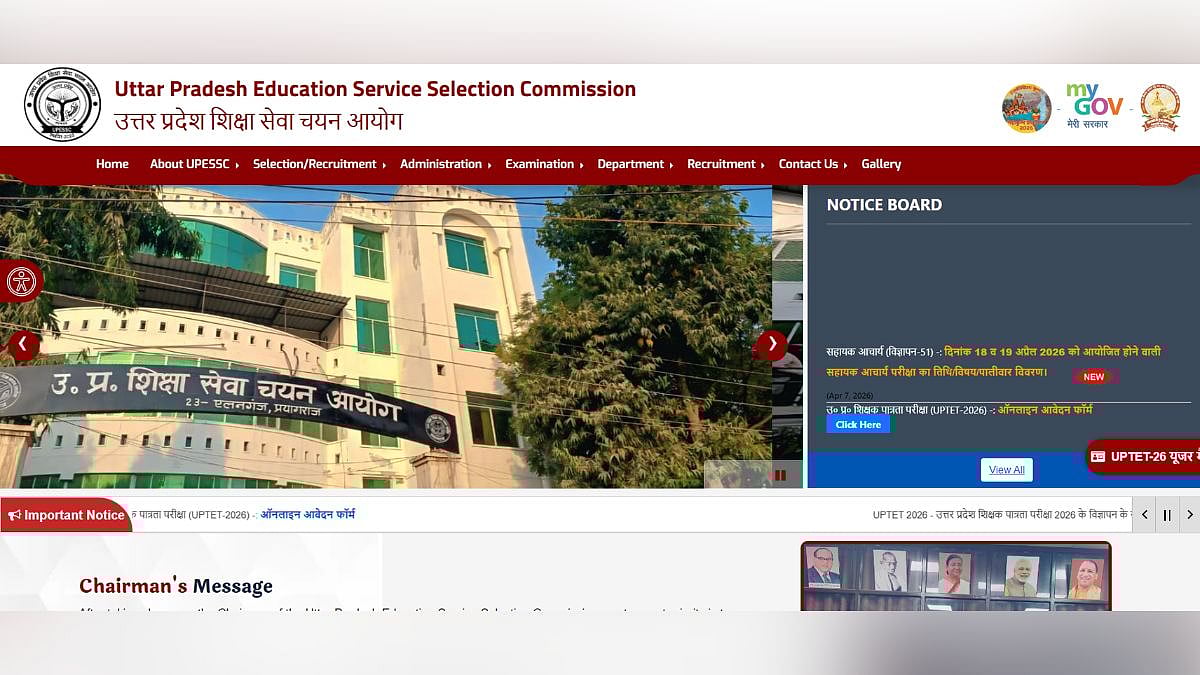Go to previous carousel slide
Viewport: 1200px width, 675px height.
pos(23,345)
